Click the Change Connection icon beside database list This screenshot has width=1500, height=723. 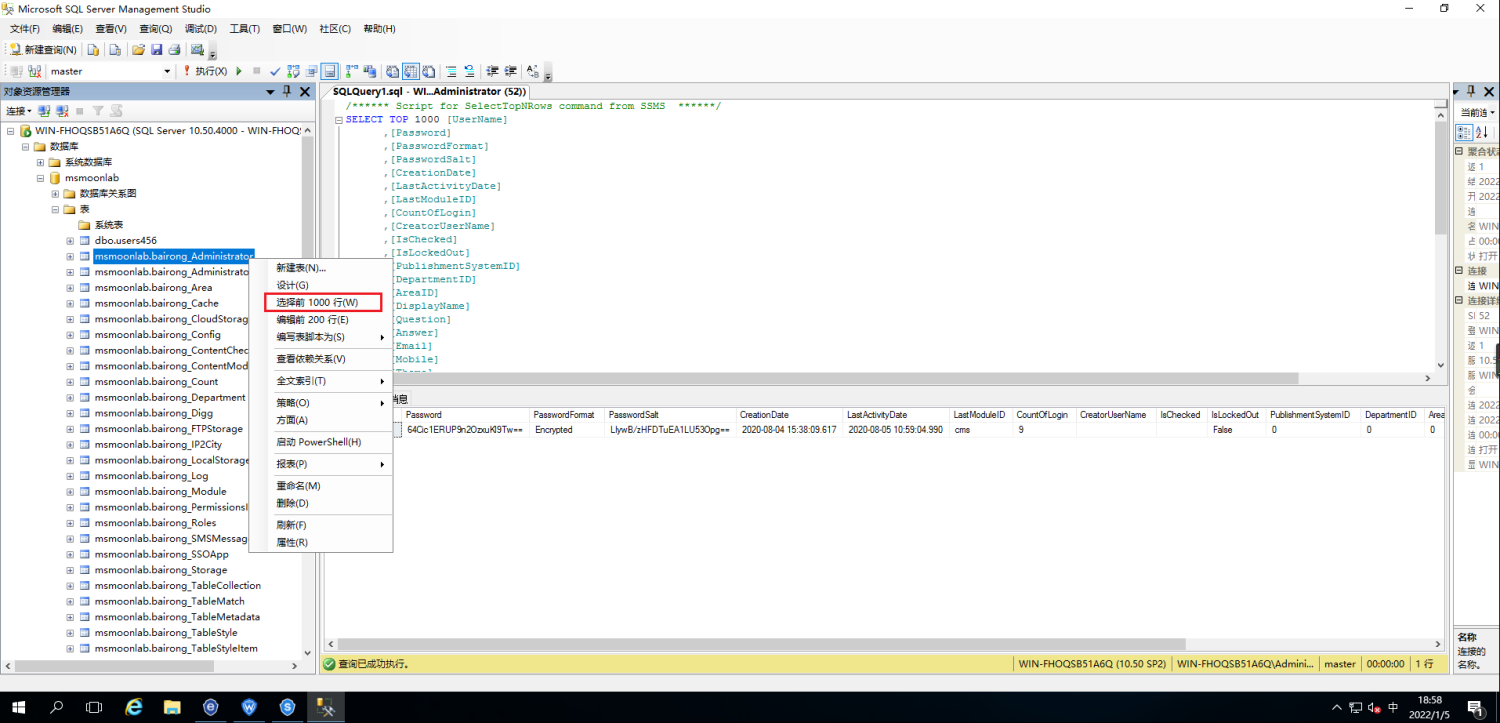pos(35,71)
